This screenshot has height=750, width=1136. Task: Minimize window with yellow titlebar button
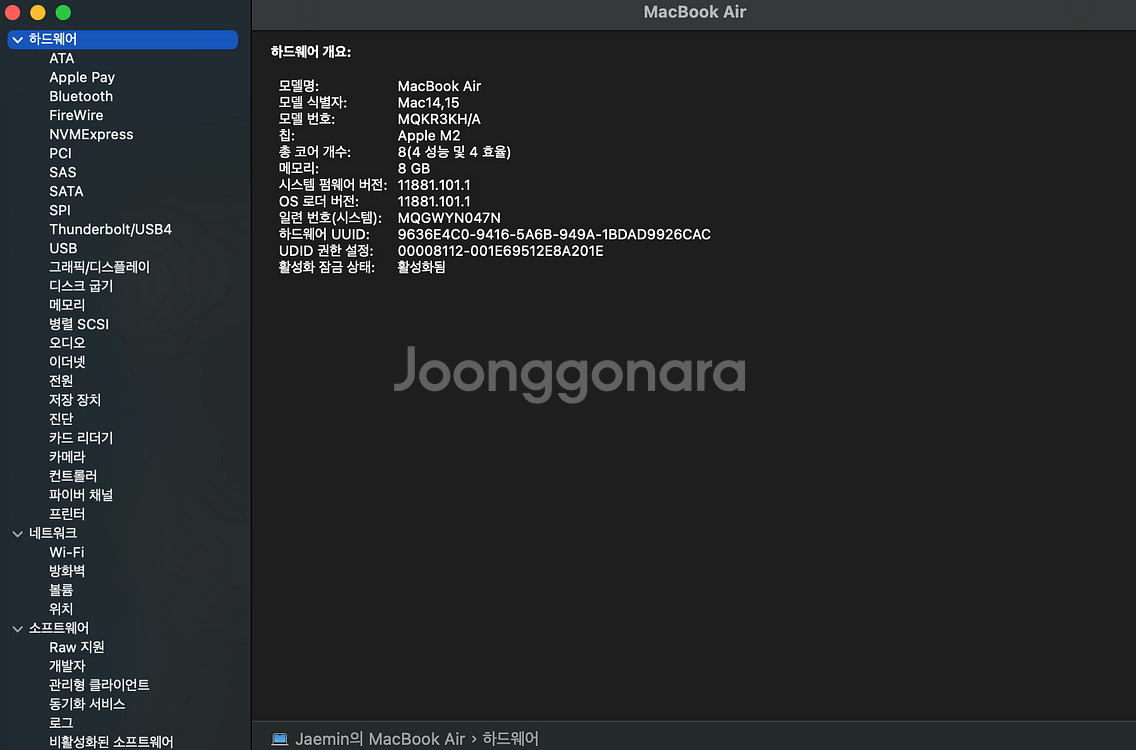tap(38, 12)
